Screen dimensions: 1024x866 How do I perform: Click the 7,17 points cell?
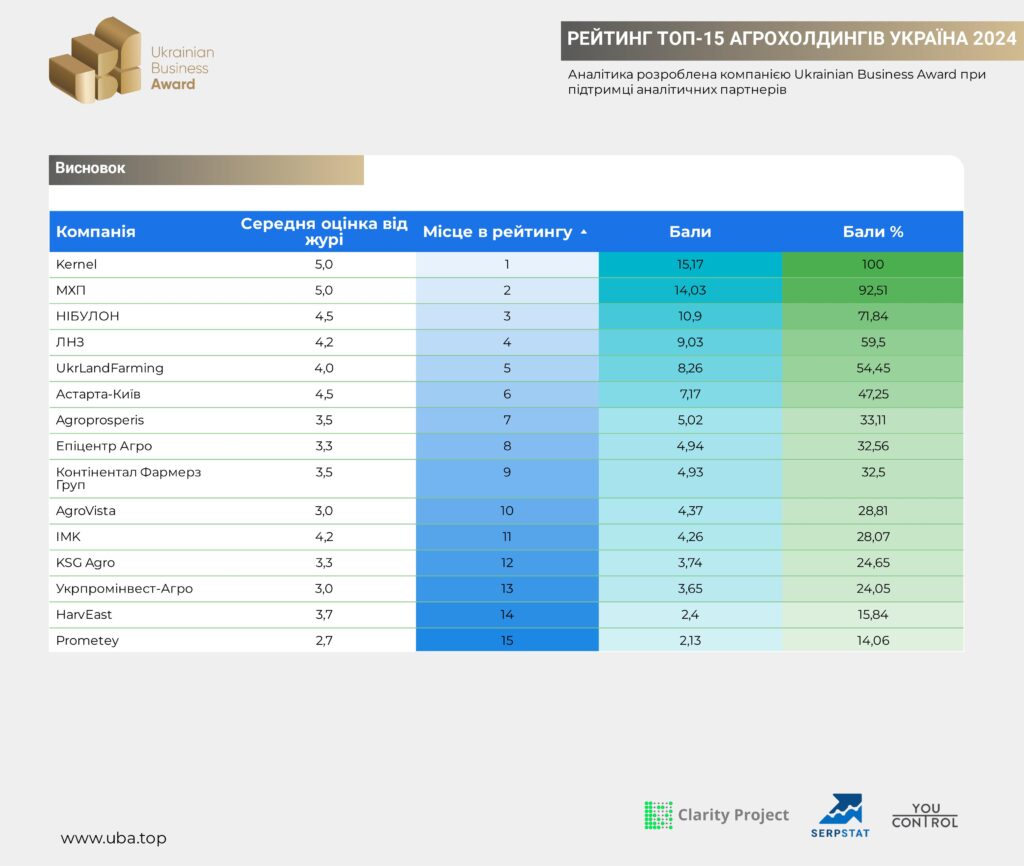point(690,394)
